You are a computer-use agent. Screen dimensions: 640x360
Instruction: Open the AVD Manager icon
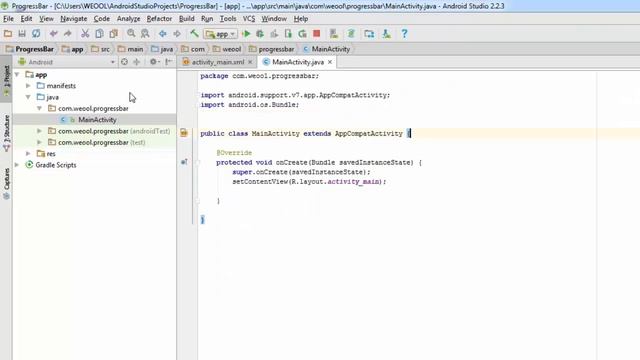tap(334, 34)
